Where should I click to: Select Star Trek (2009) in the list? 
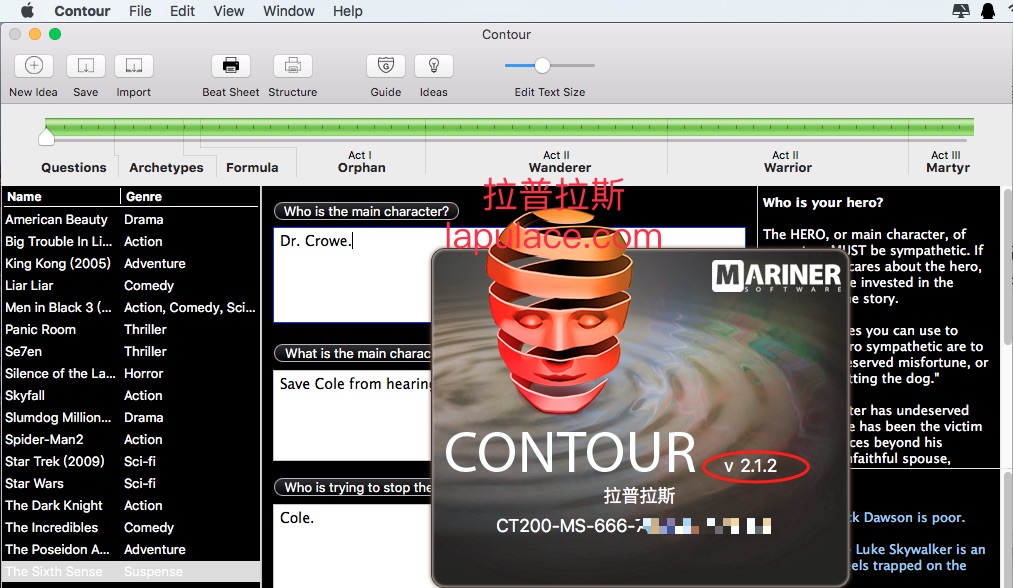click(x=131, y=461)
